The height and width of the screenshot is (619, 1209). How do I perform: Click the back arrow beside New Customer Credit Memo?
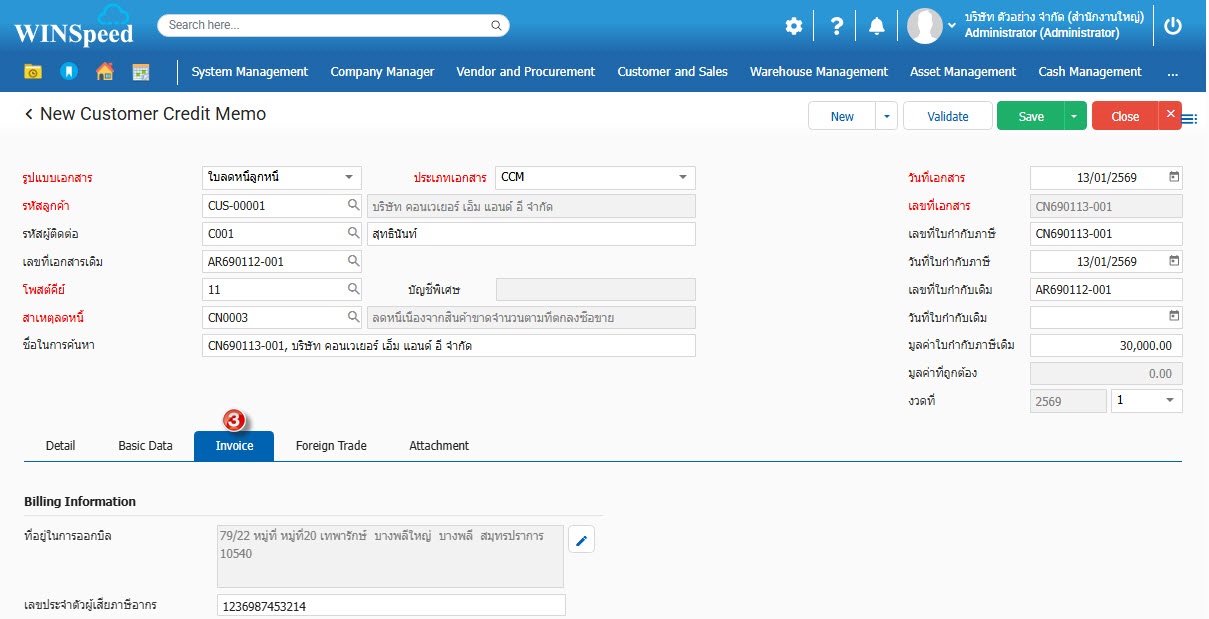pos(29,115)
